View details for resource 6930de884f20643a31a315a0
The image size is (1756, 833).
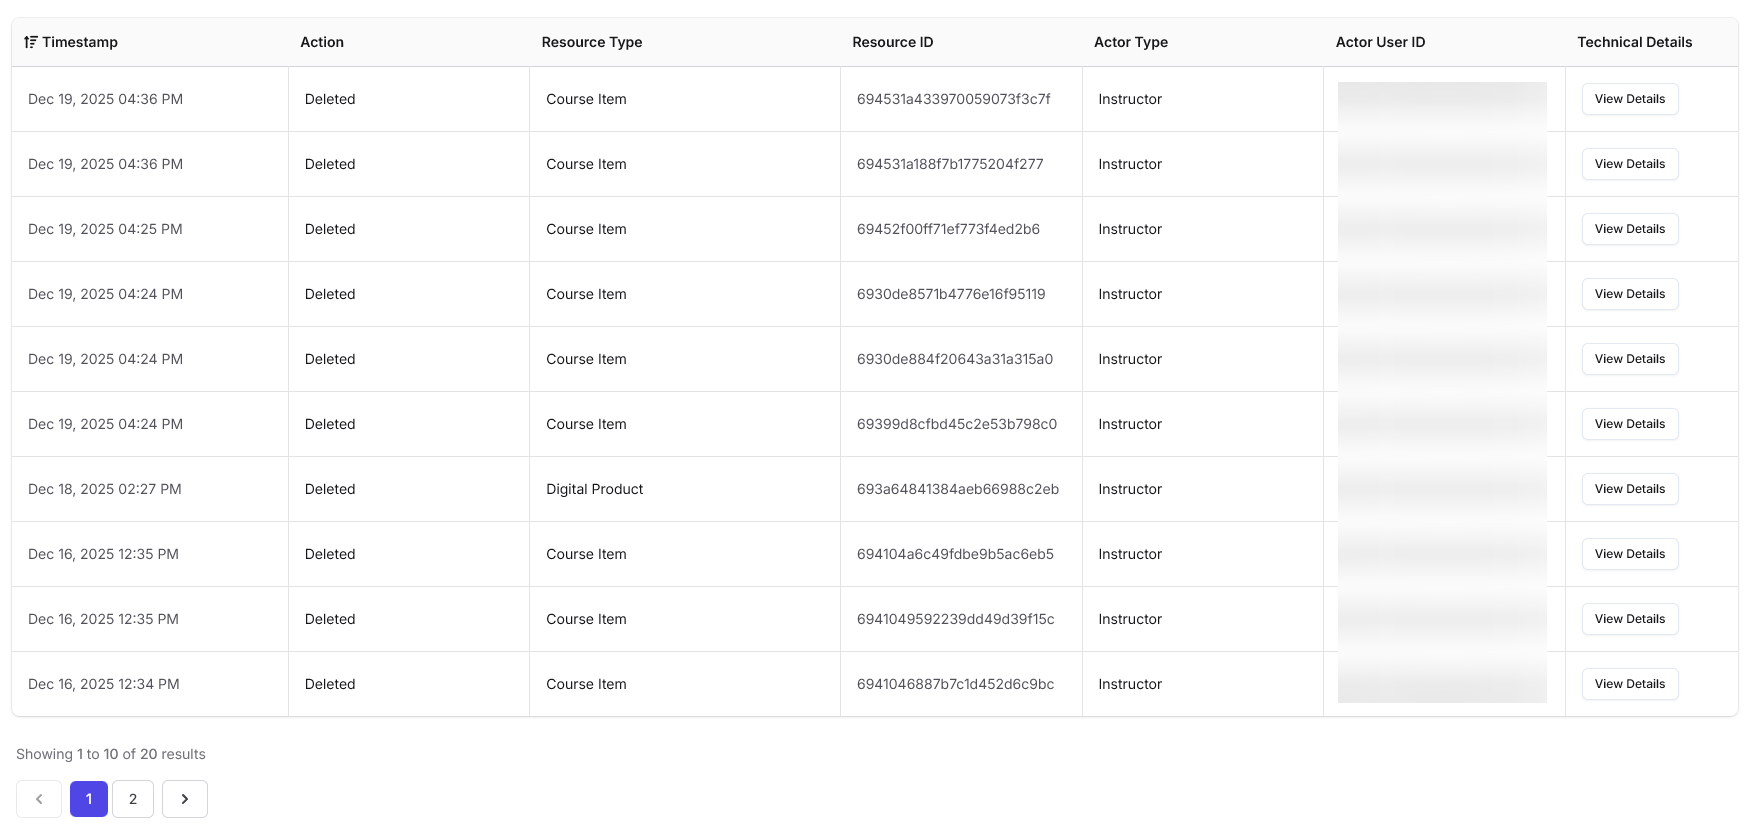click(x=1629, y=359)
